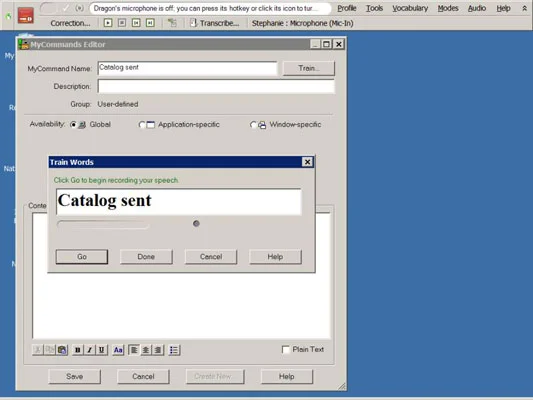Viewport: 533px width, 400px height.
Task: Click Go to begin recording
Action: 82,257
